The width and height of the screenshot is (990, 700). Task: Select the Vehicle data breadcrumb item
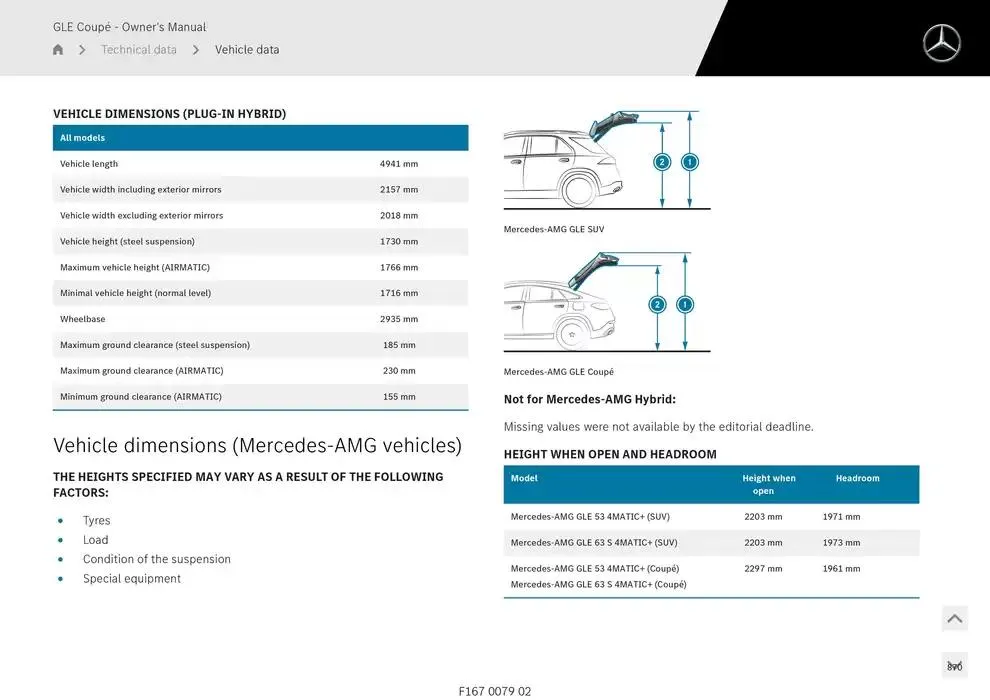(x=247, y=50)
